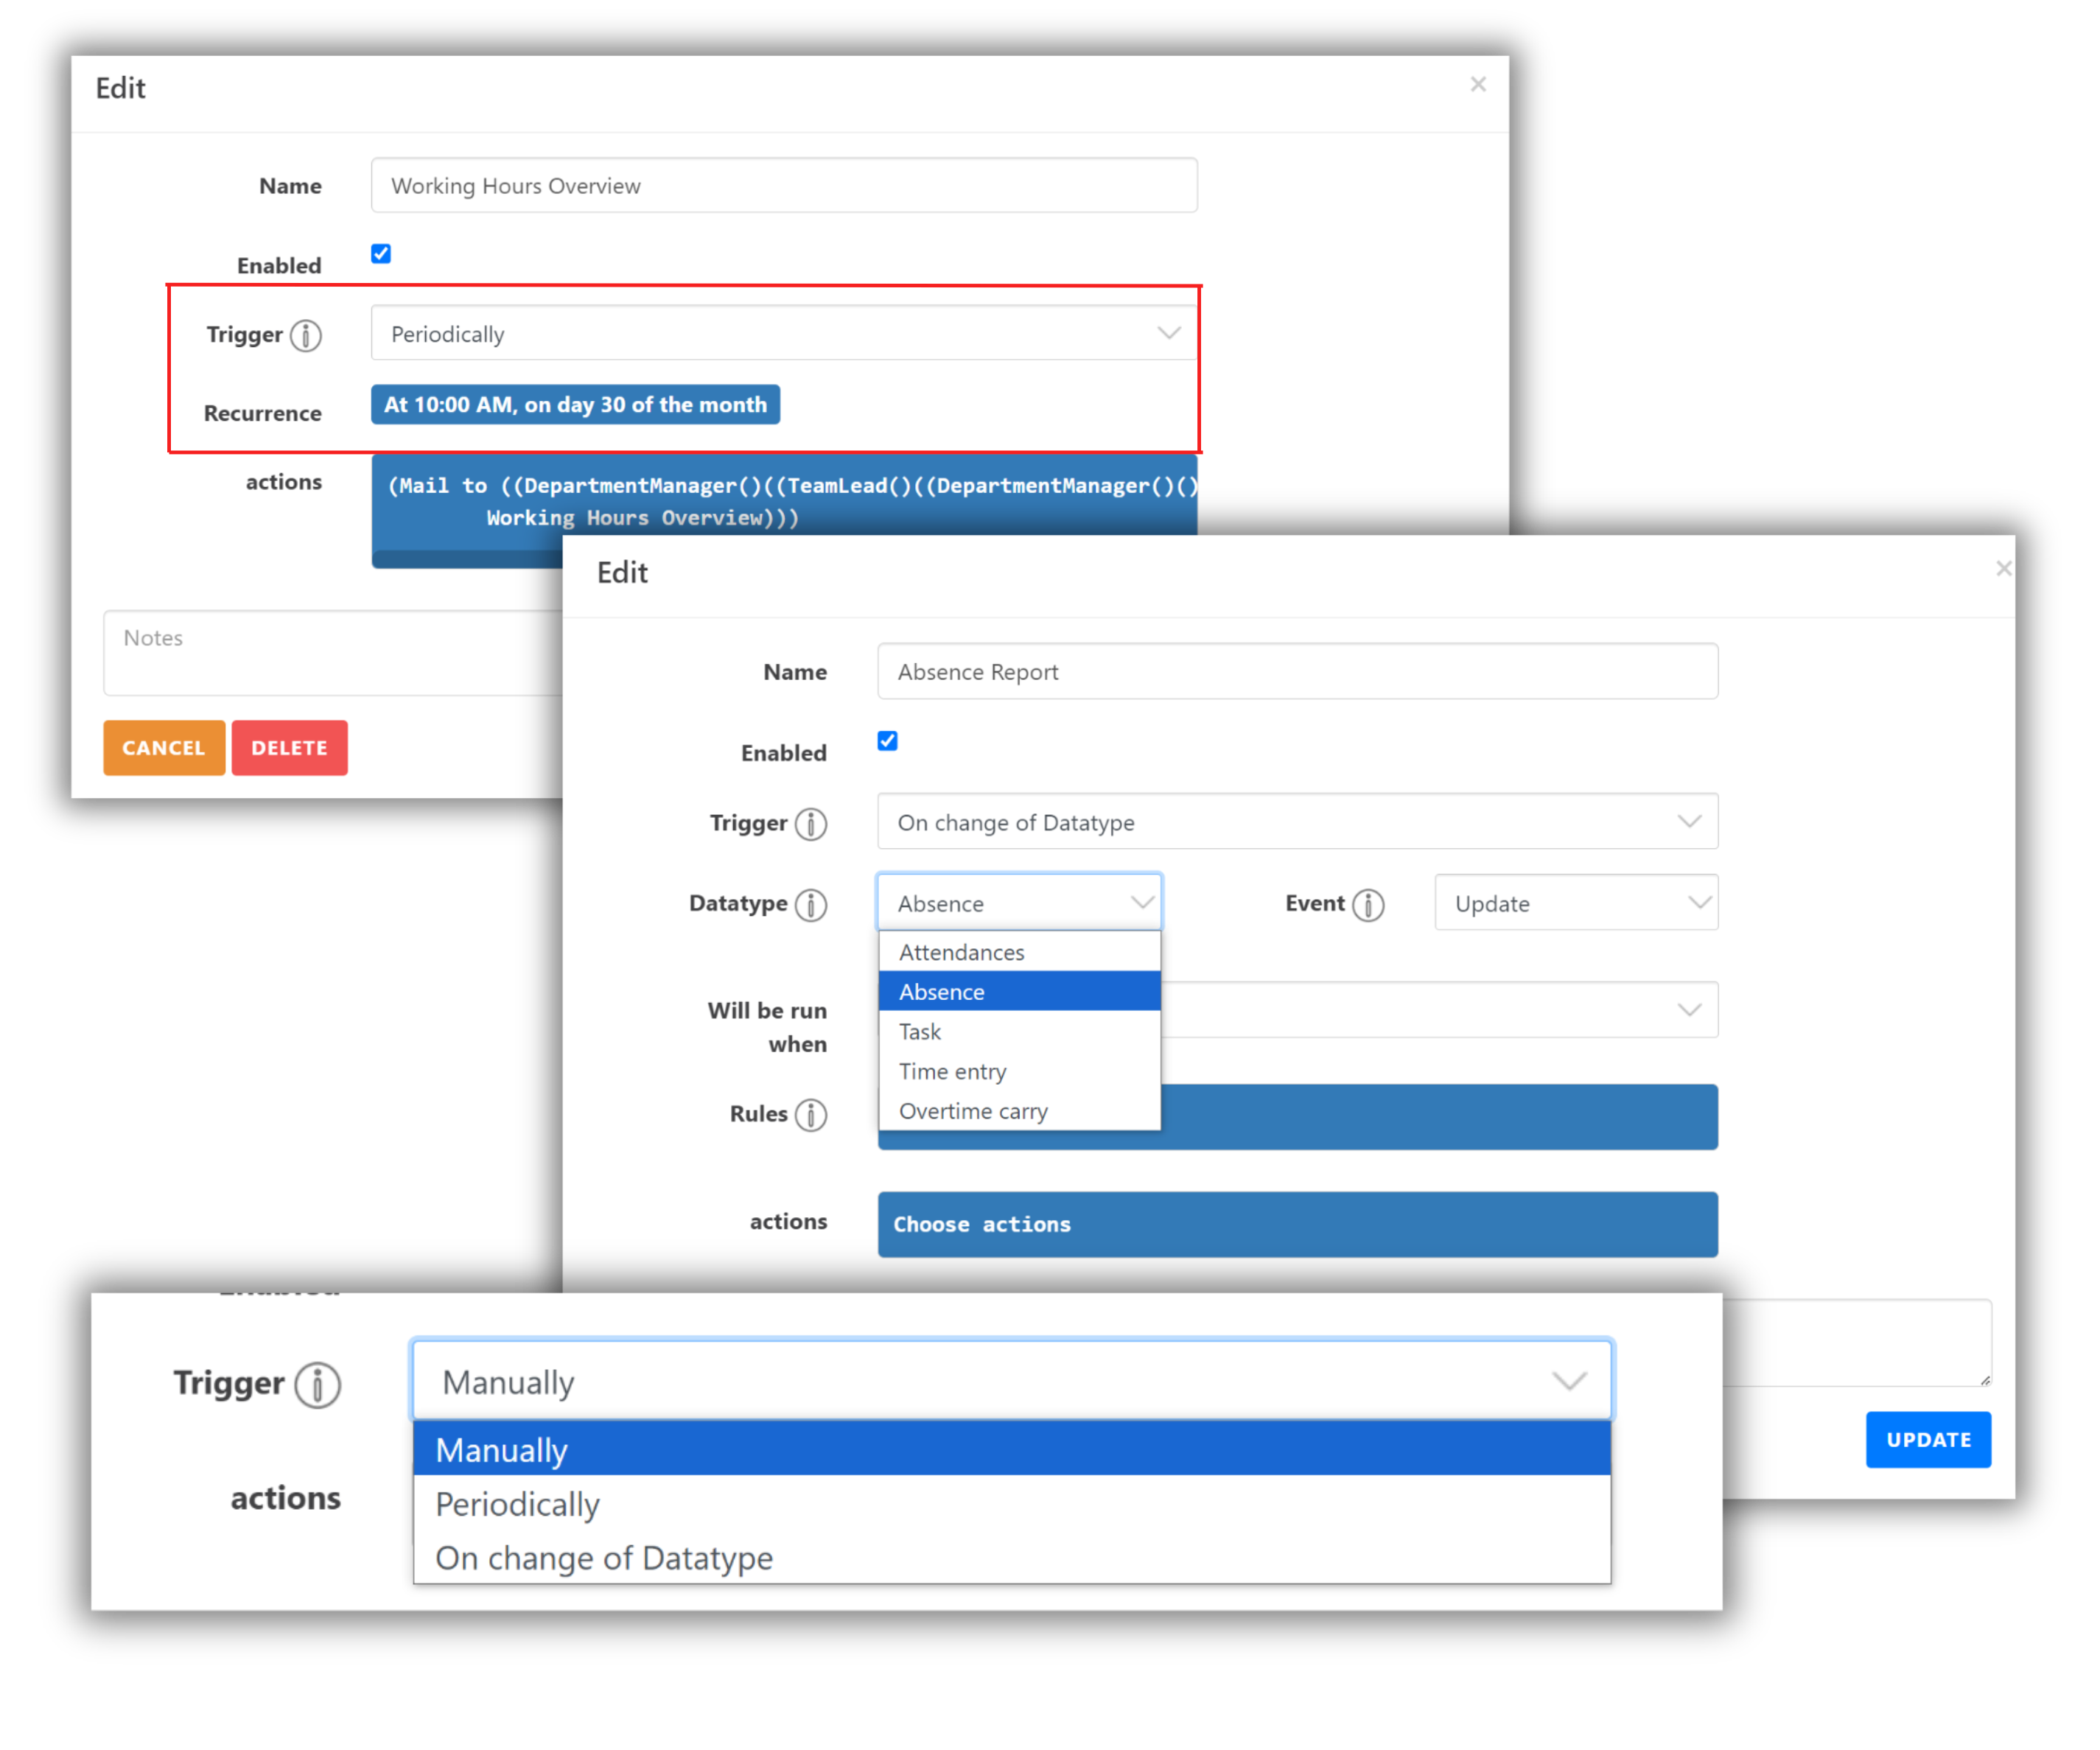Close the Absence Report edit dialog

point(2004,568)
